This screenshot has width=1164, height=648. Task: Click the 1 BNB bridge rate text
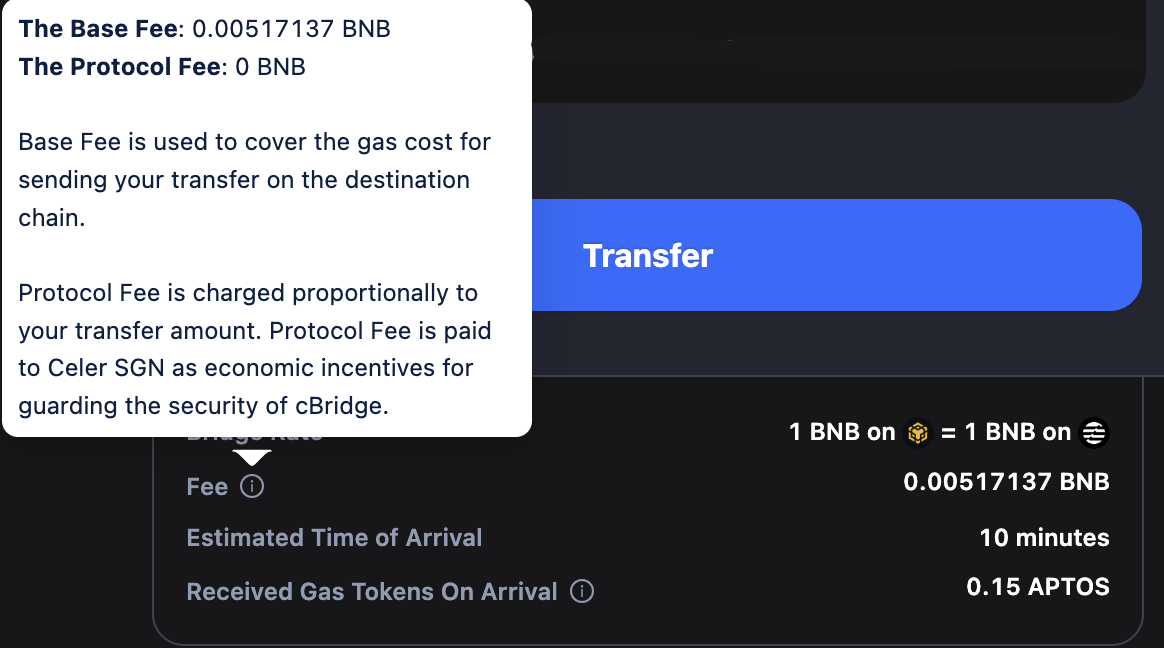tap(842, 433)
